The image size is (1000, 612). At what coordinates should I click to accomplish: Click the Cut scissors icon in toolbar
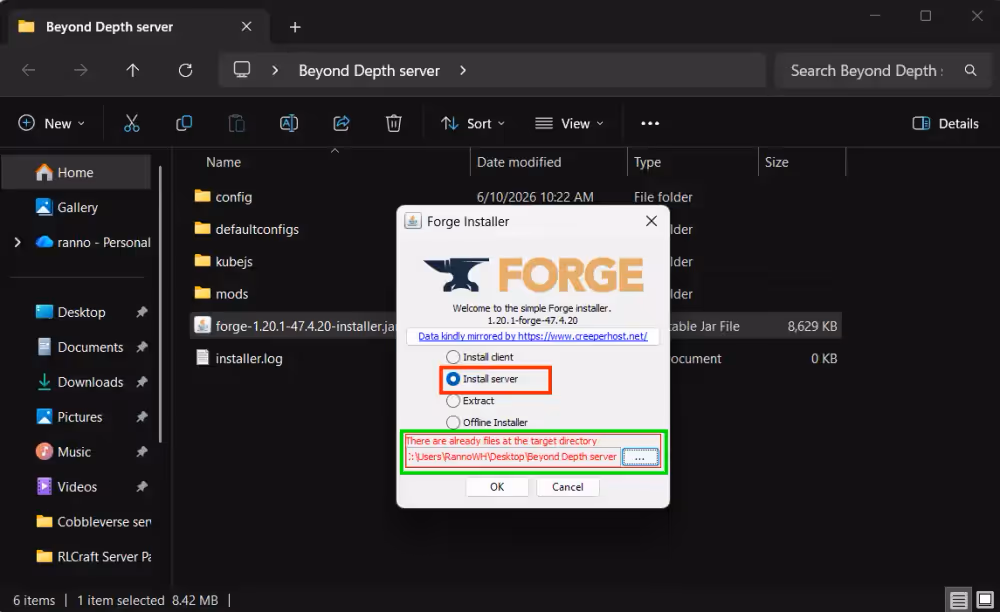(131, 123)
